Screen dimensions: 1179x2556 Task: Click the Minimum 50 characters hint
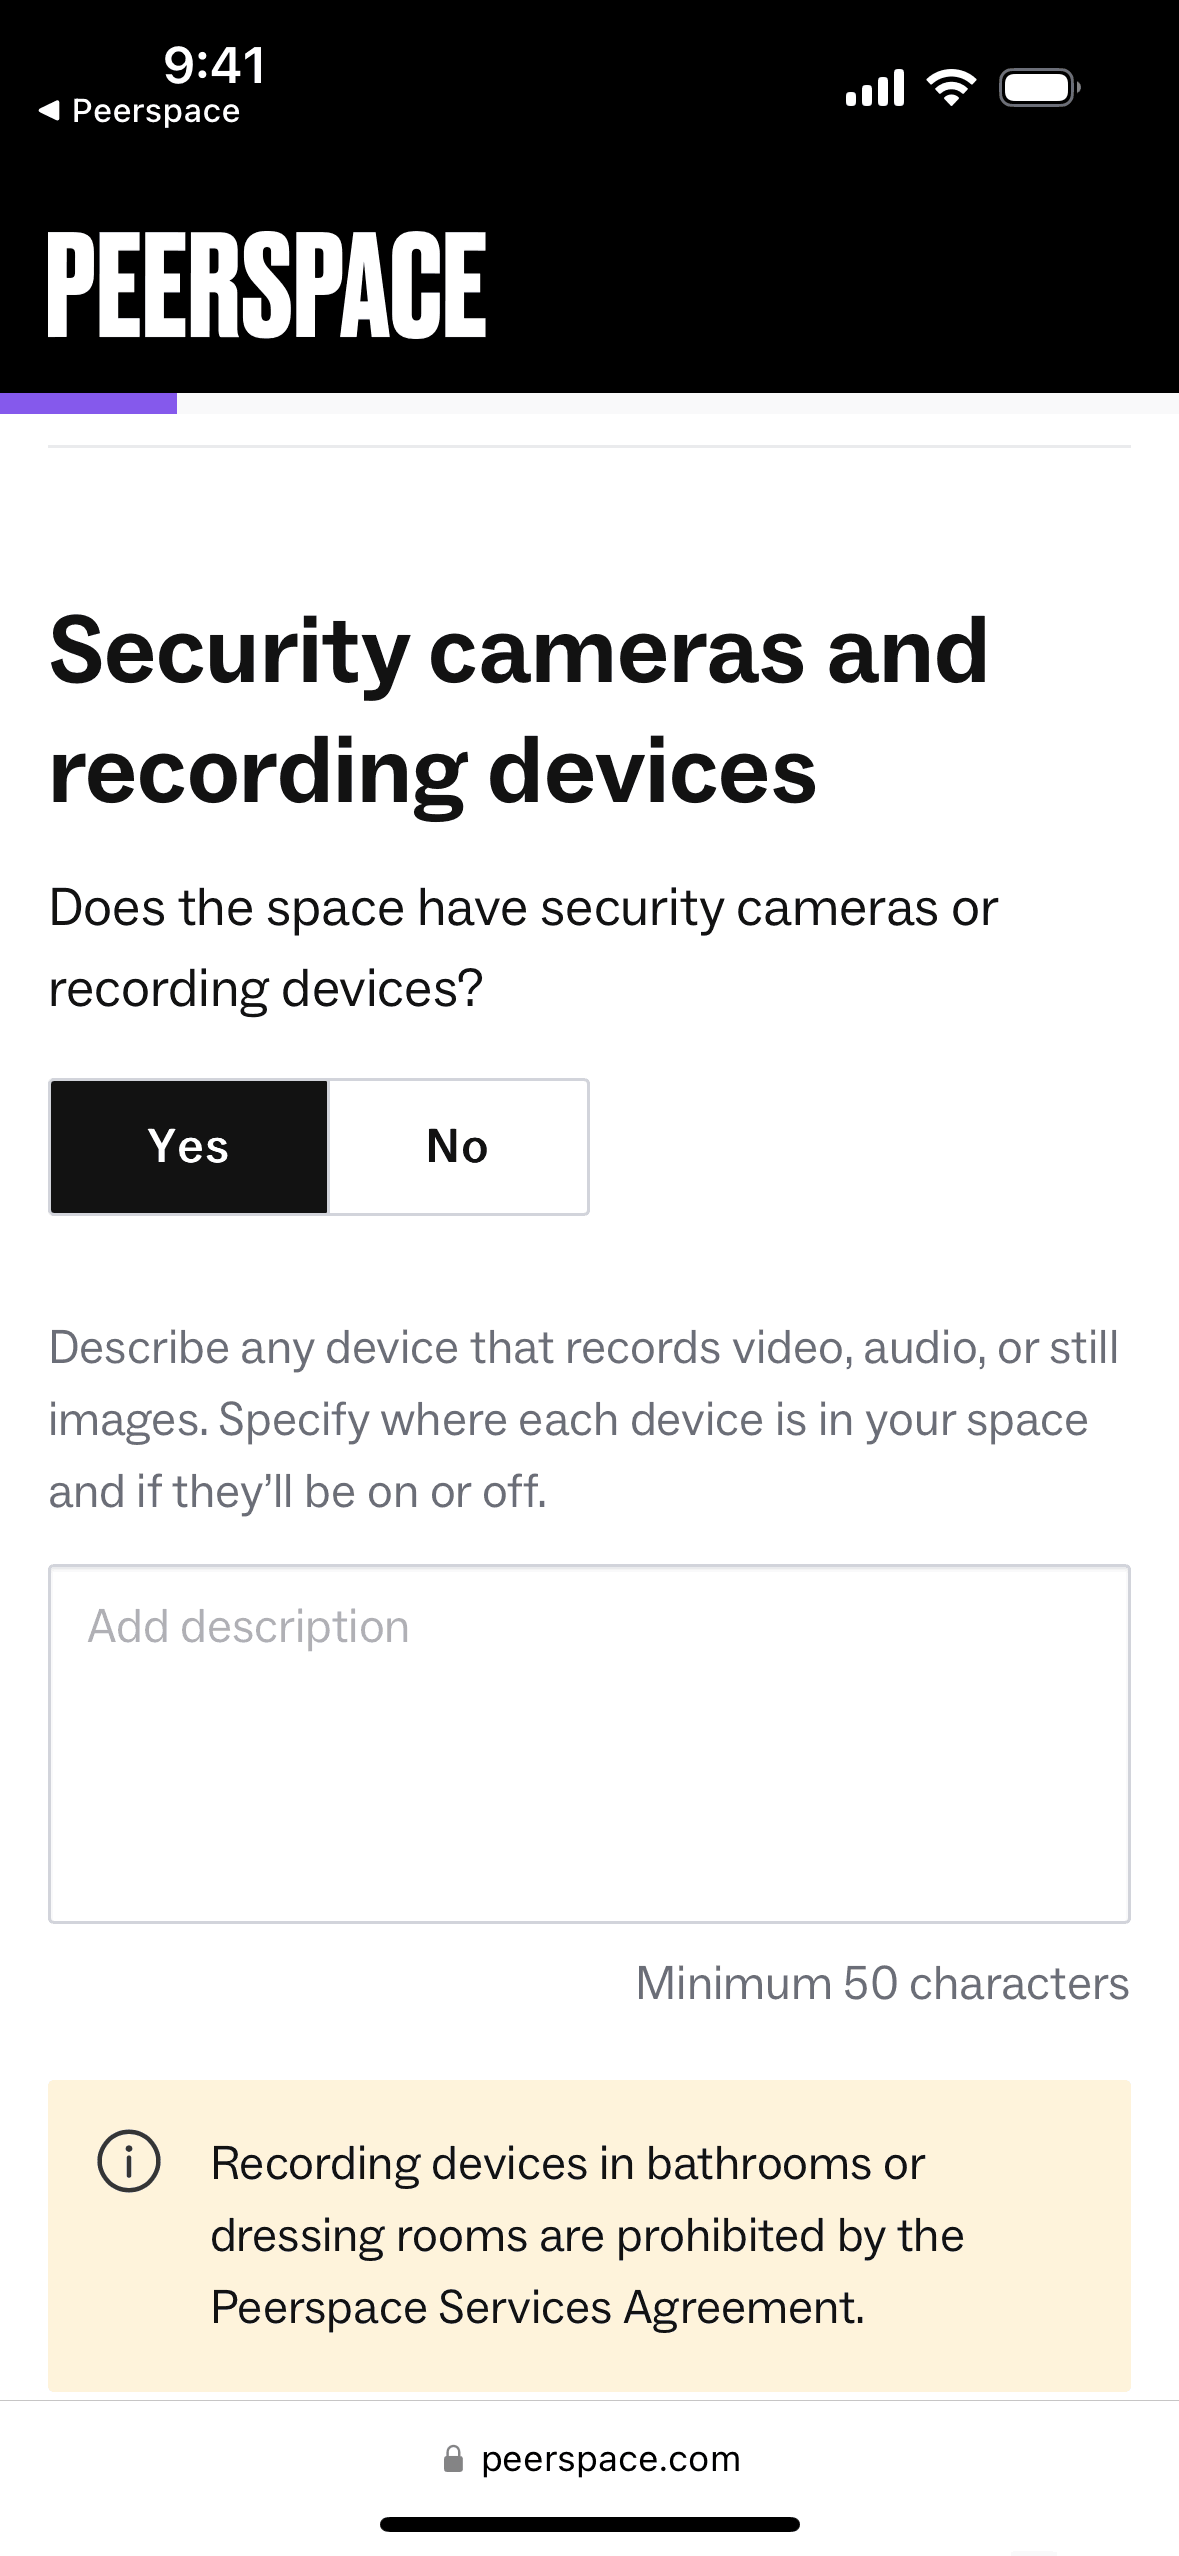[x=882, y=1983]
